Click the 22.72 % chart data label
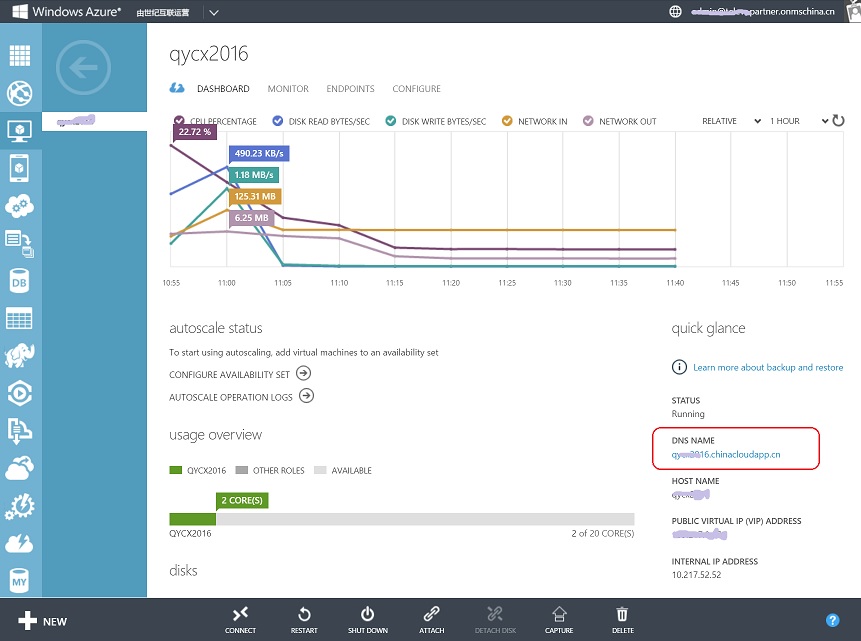Screen dimensions: 861x641 pyautogui.click(x=194, y=132)
